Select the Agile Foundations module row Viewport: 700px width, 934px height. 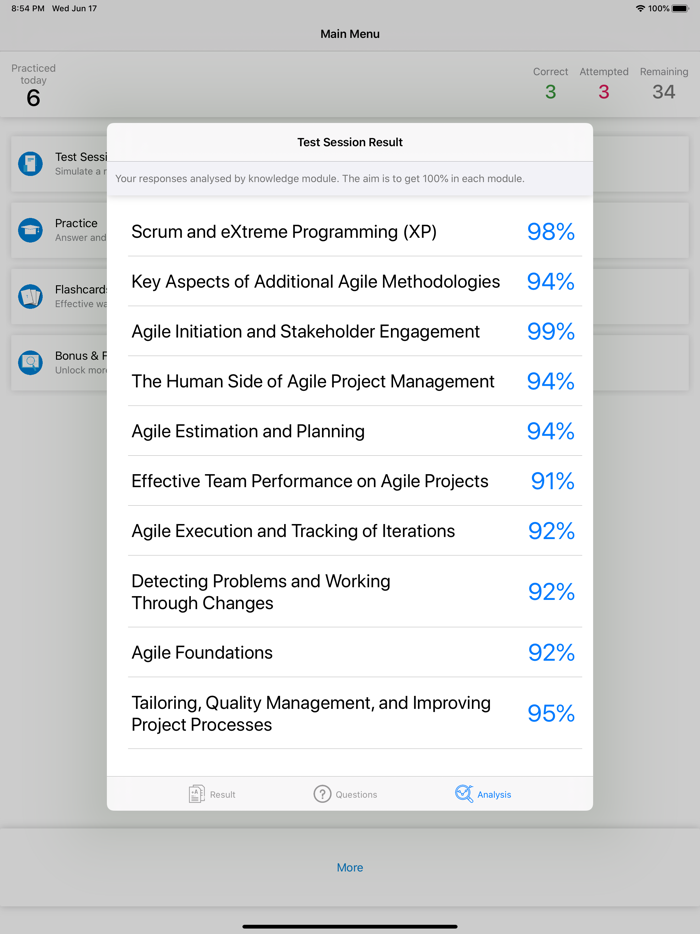pyautogui.click(x=350, y=652)
